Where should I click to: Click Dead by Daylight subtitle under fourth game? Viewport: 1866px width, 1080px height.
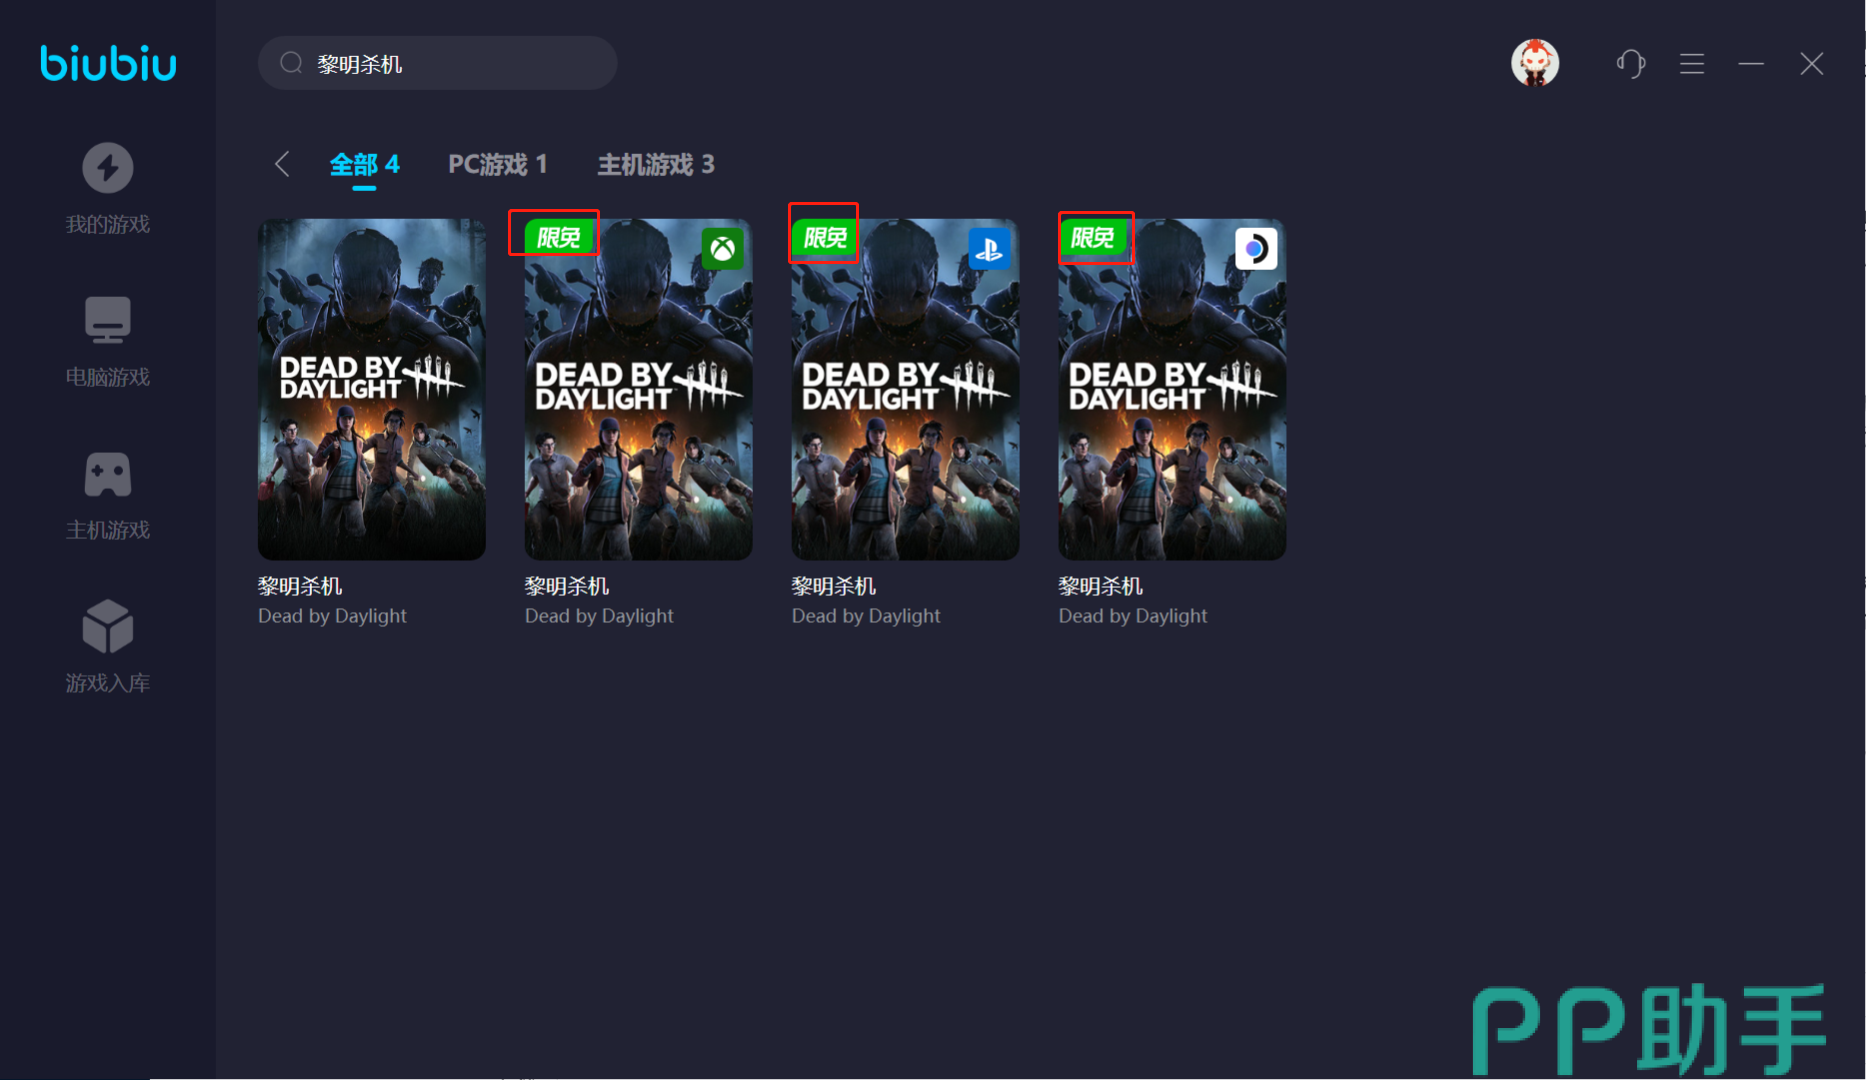(x=1132, y=616)
